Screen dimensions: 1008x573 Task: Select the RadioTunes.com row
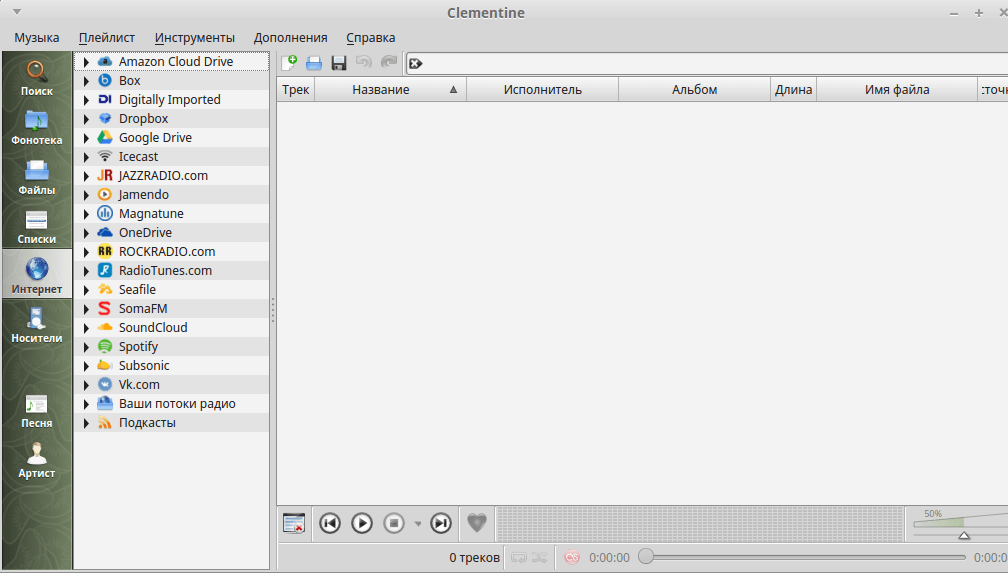(x=172, y=271)
